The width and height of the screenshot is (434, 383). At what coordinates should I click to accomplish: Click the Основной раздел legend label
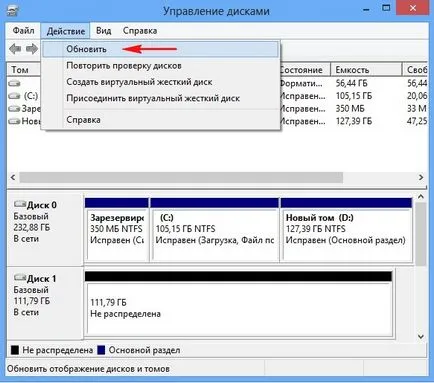(144, 350)
